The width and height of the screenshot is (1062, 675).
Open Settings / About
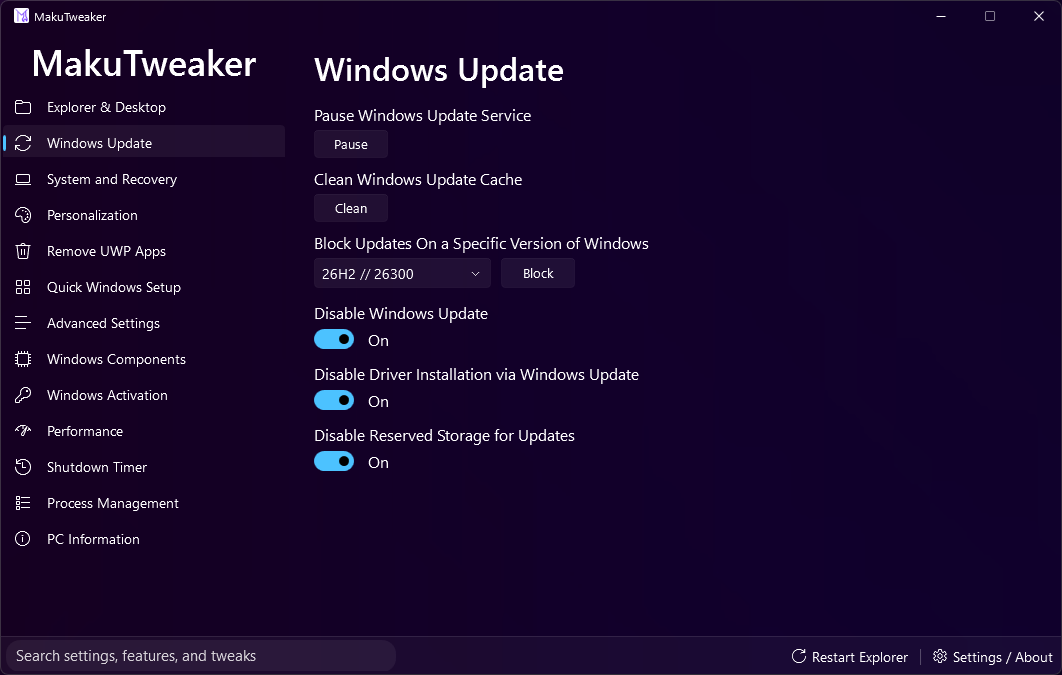(992, 657)
